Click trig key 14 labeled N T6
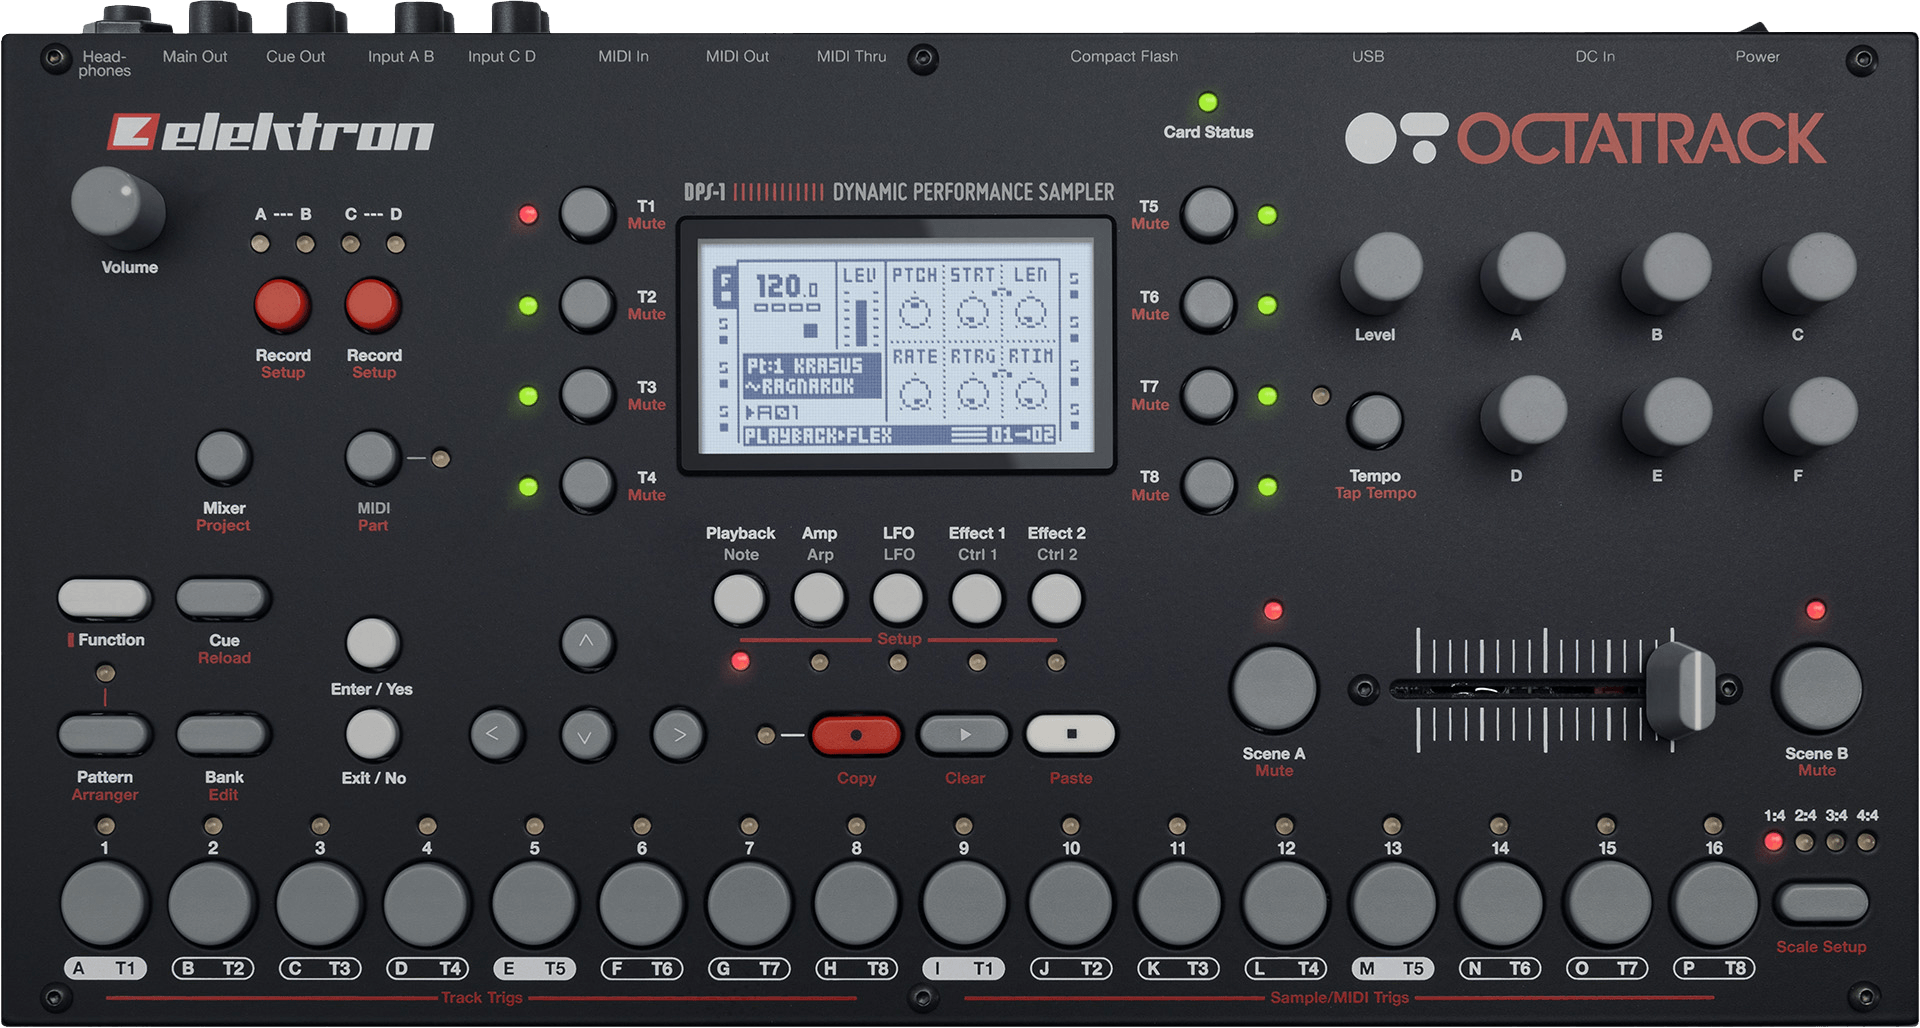The image size is (1920, 1028). point(1499,904)
